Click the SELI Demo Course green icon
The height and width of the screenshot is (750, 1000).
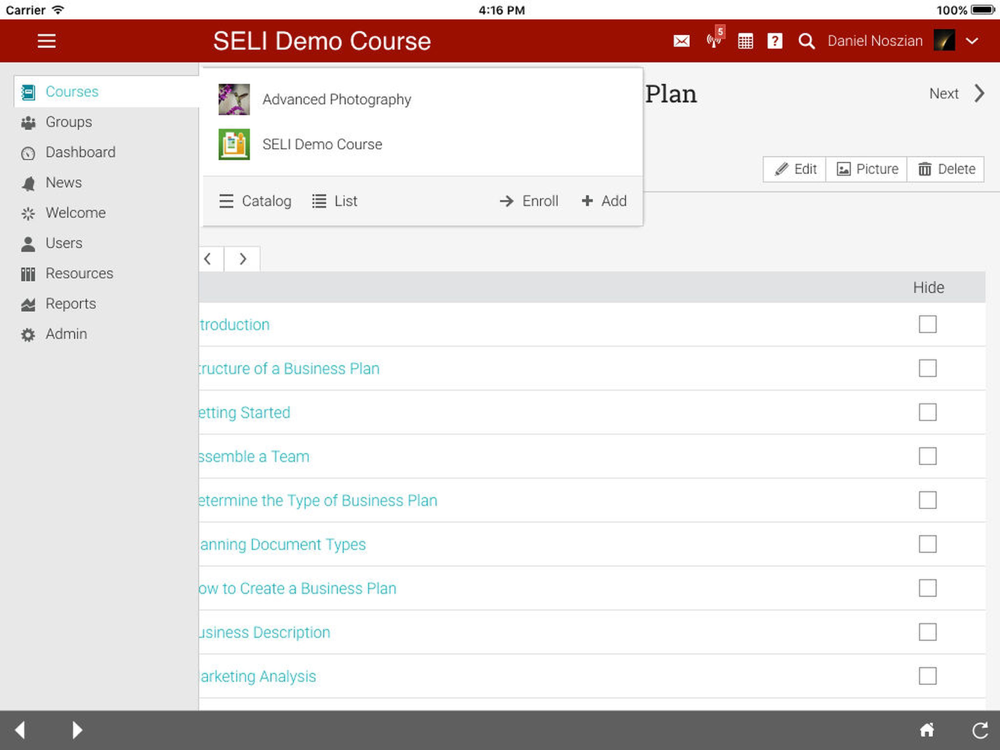click(234, 144)
